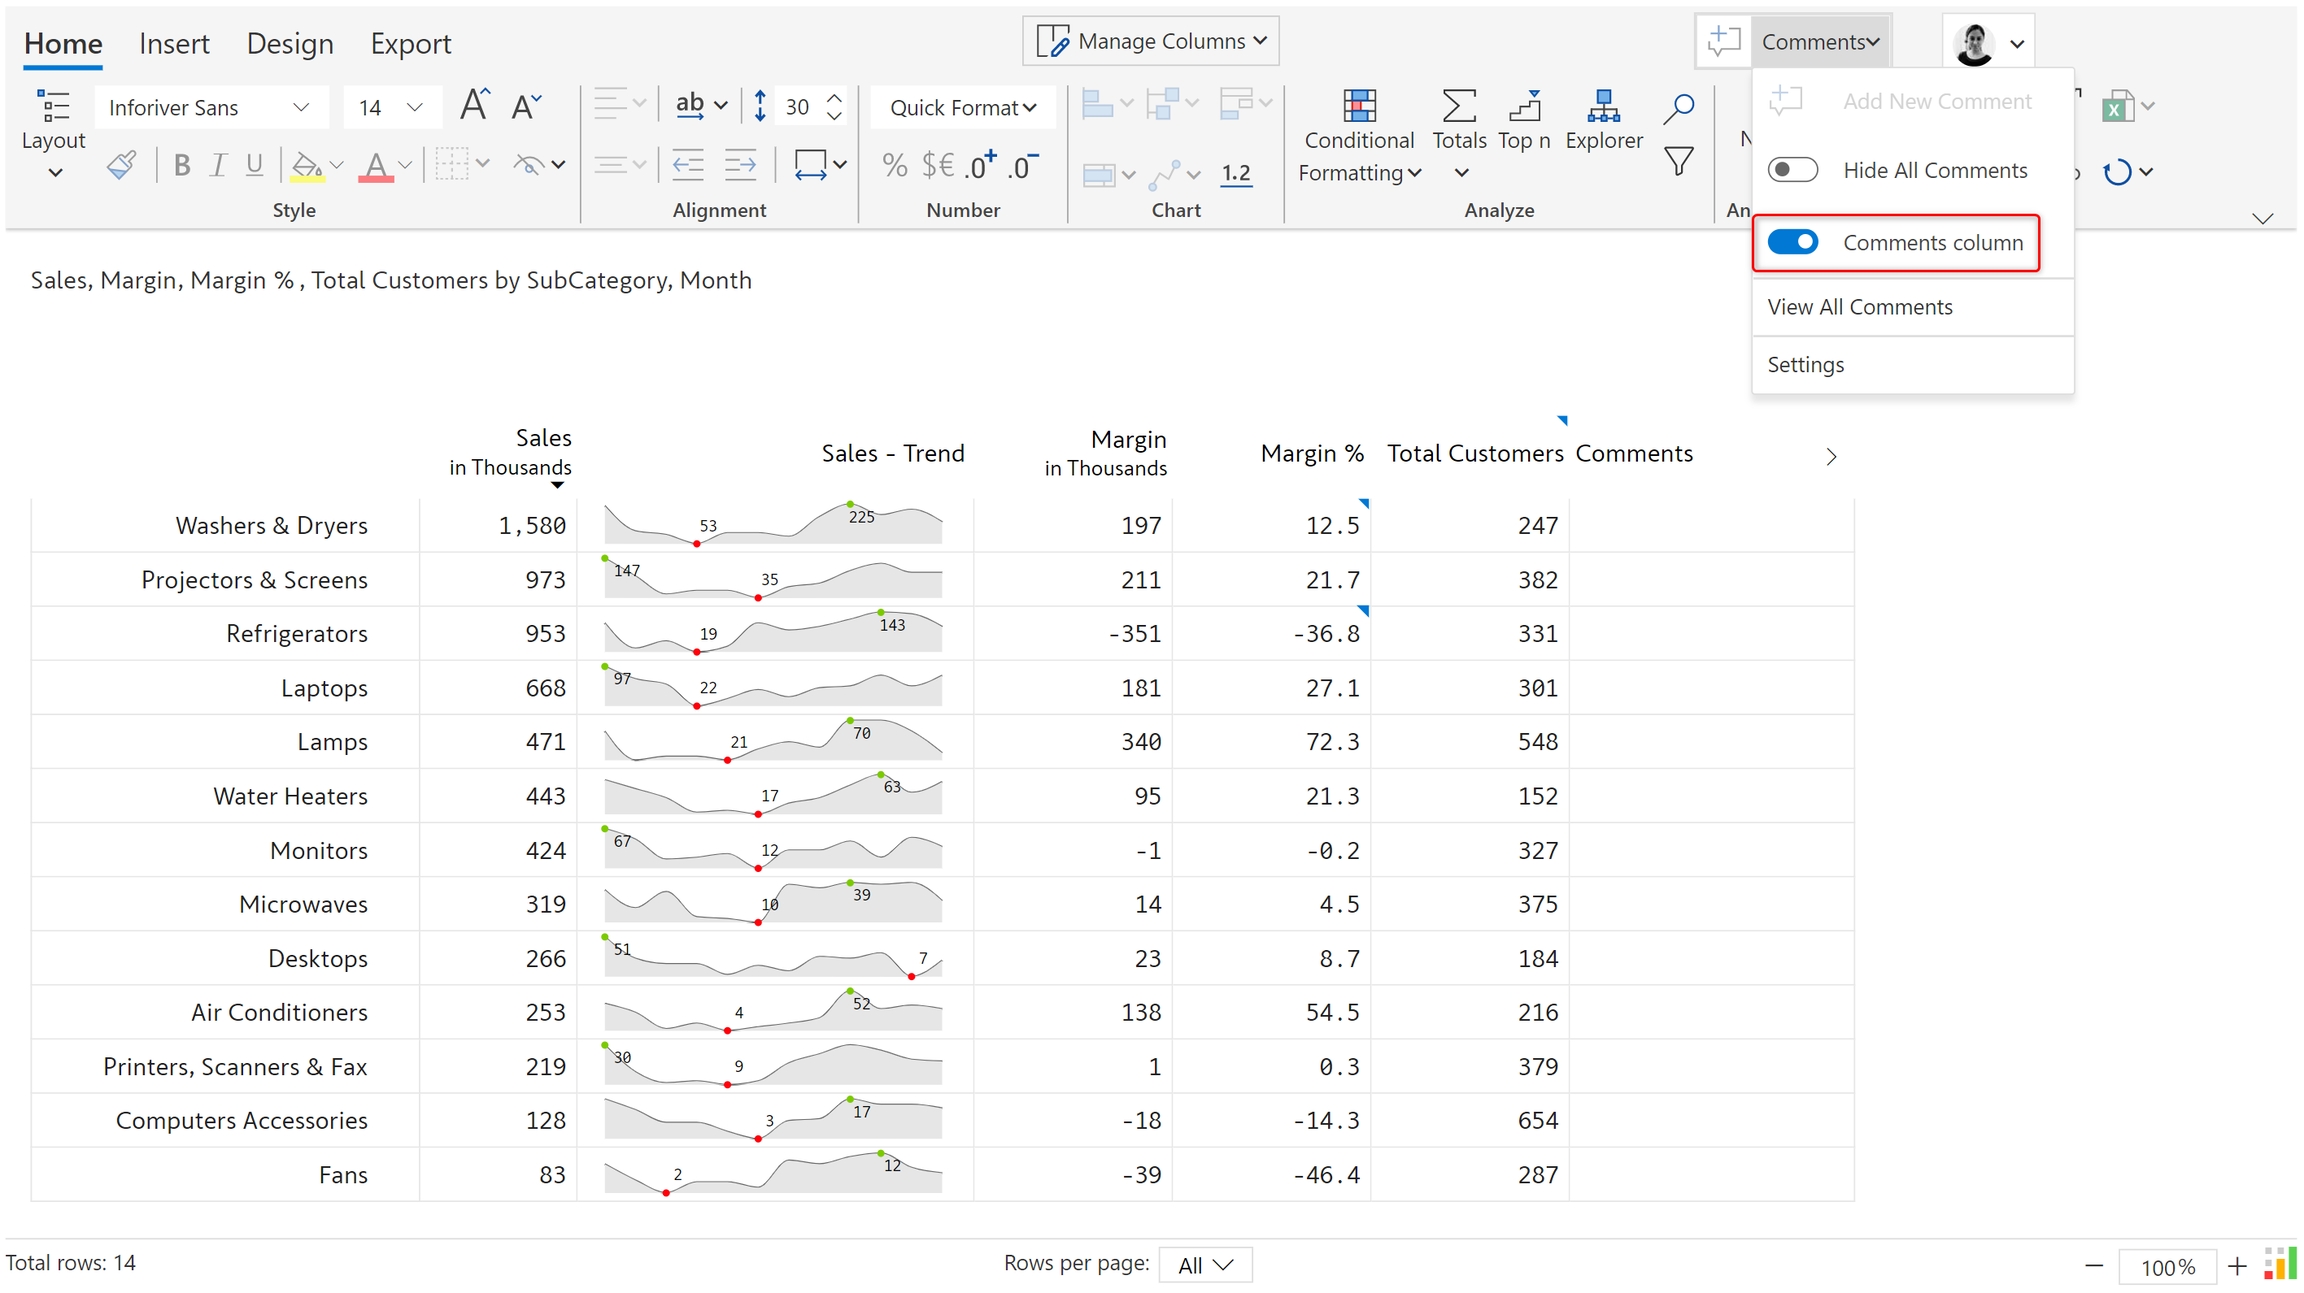
Task: Click the Manage Columns button
Action: tap(1151, 41)
